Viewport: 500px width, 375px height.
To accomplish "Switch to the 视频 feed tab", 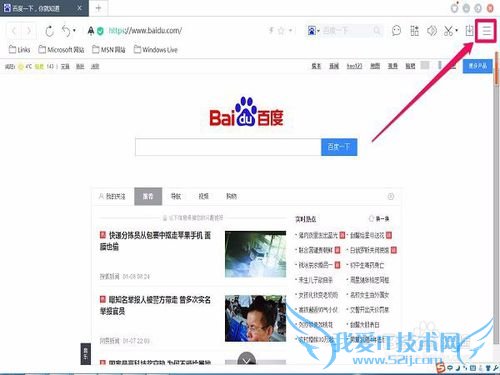I will 203,196.
